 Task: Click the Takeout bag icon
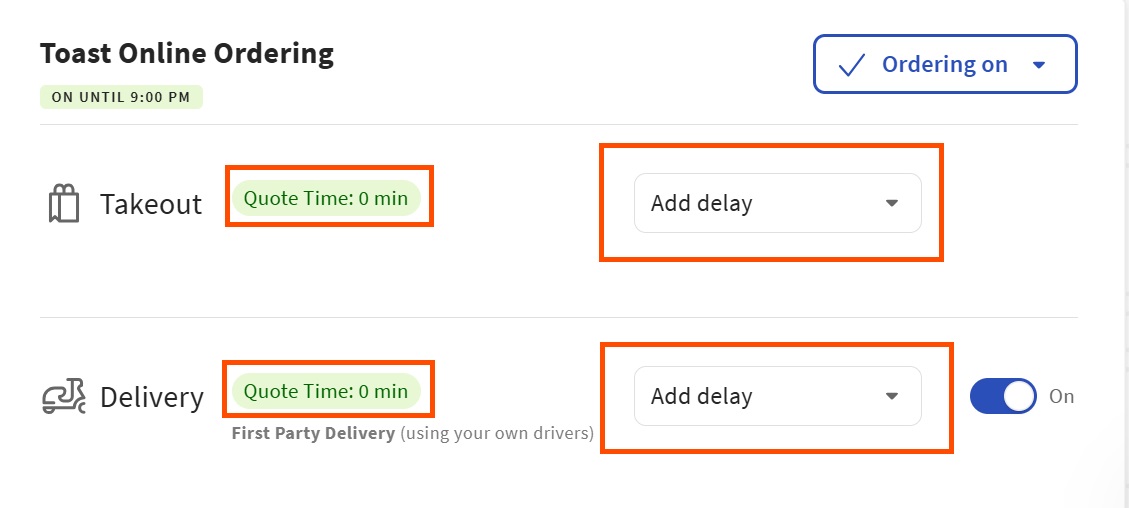pyautogui.click(x=63, y=204)
